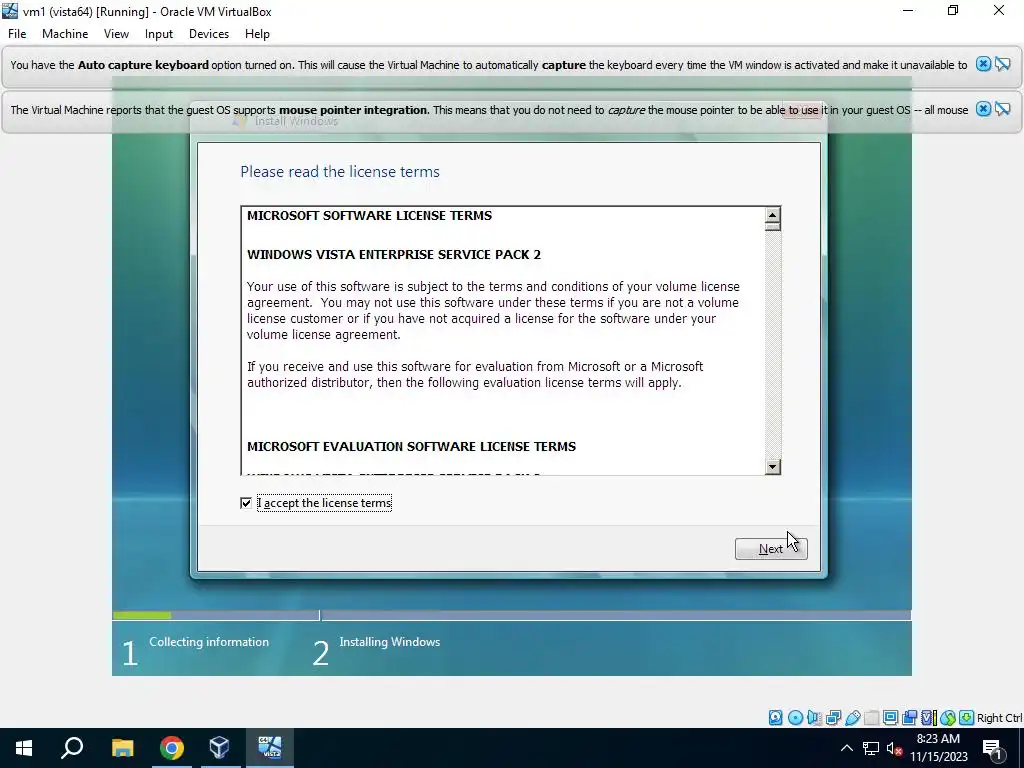Click MICROSOFT EVALUATION SOFTWARE LICENSE TERMS heading
Viewport: 1024px width, 768px height.
(x=411, y=447)
